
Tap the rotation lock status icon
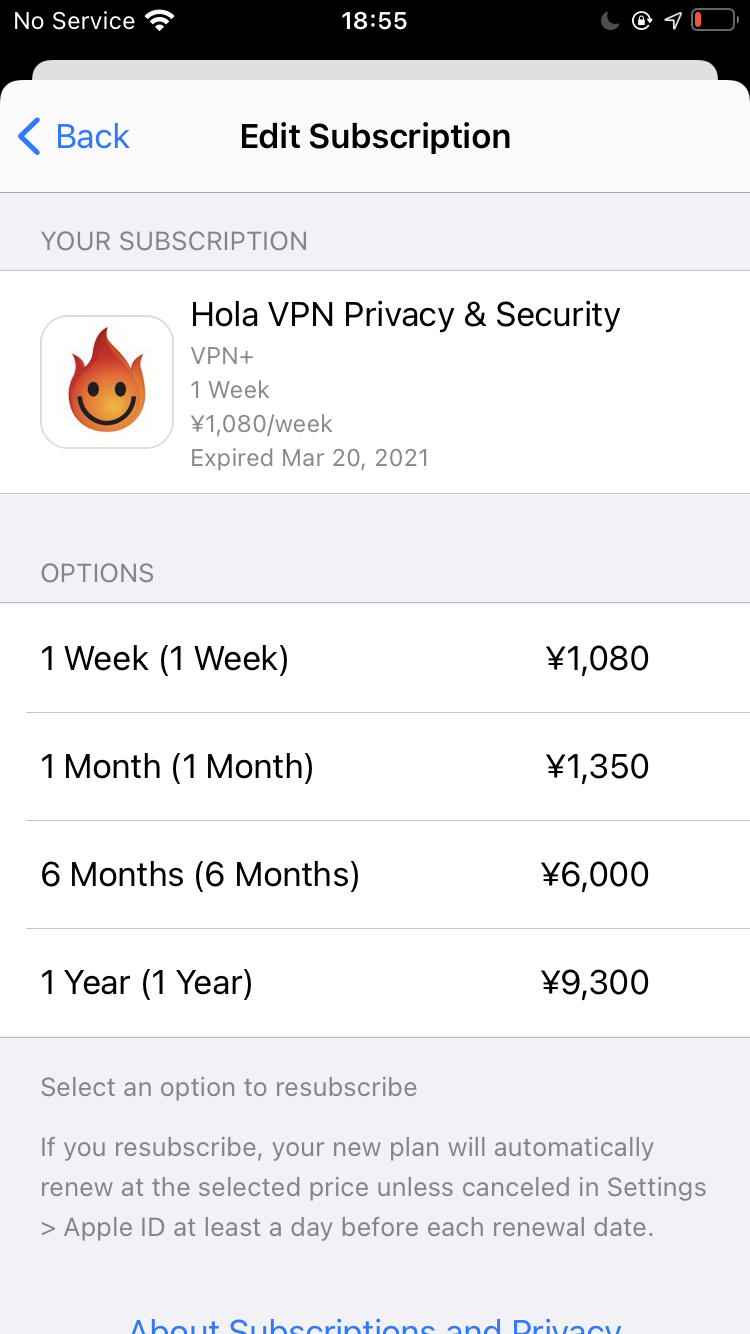642,20
